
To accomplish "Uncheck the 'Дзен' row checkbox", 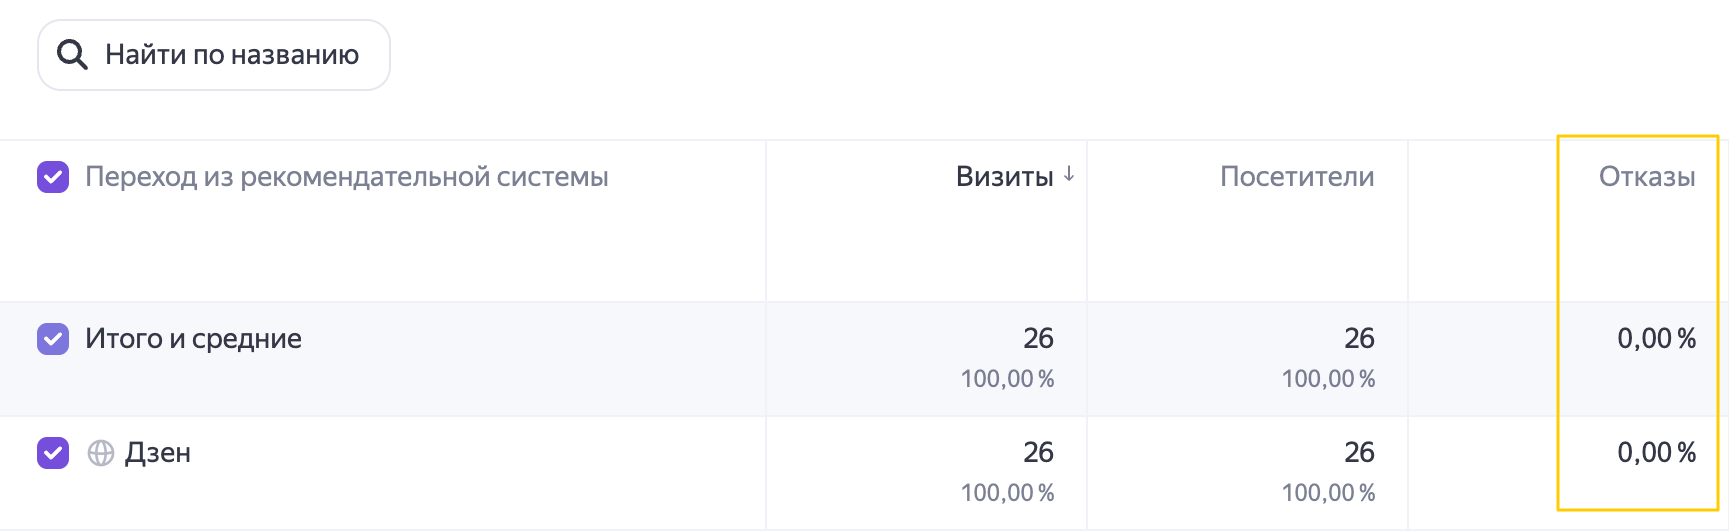I will click(x=53, y=453).
